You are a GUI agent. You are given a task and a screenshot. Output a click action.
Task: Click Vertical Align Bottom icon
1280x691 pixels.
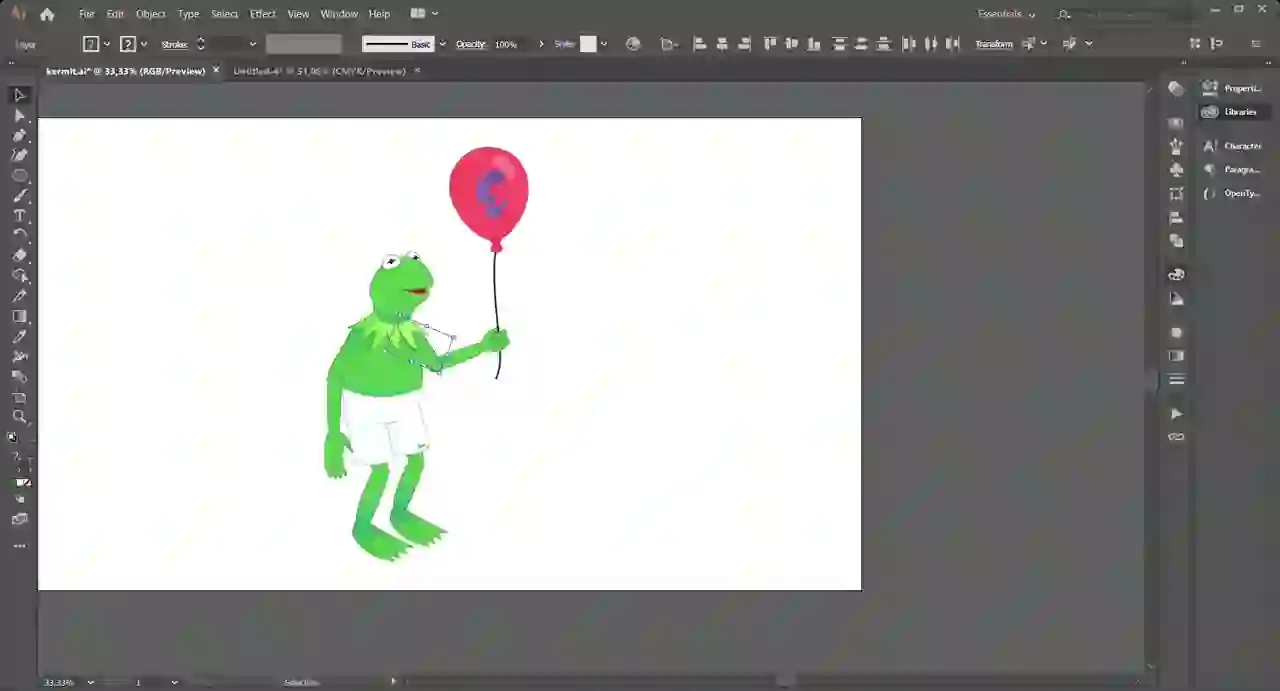[814, 44]
